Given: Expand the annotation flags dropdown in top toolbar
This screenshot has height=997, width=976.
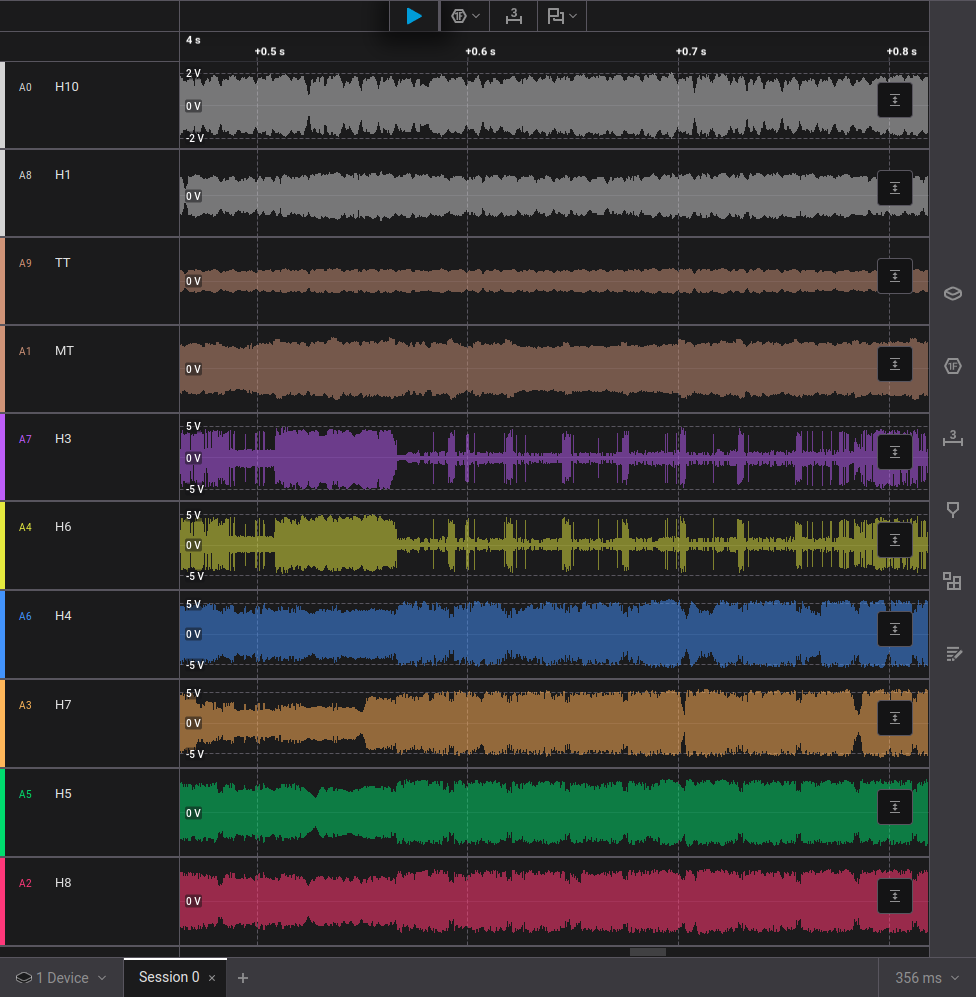Looking at the screenshot, I should [562, 16].
